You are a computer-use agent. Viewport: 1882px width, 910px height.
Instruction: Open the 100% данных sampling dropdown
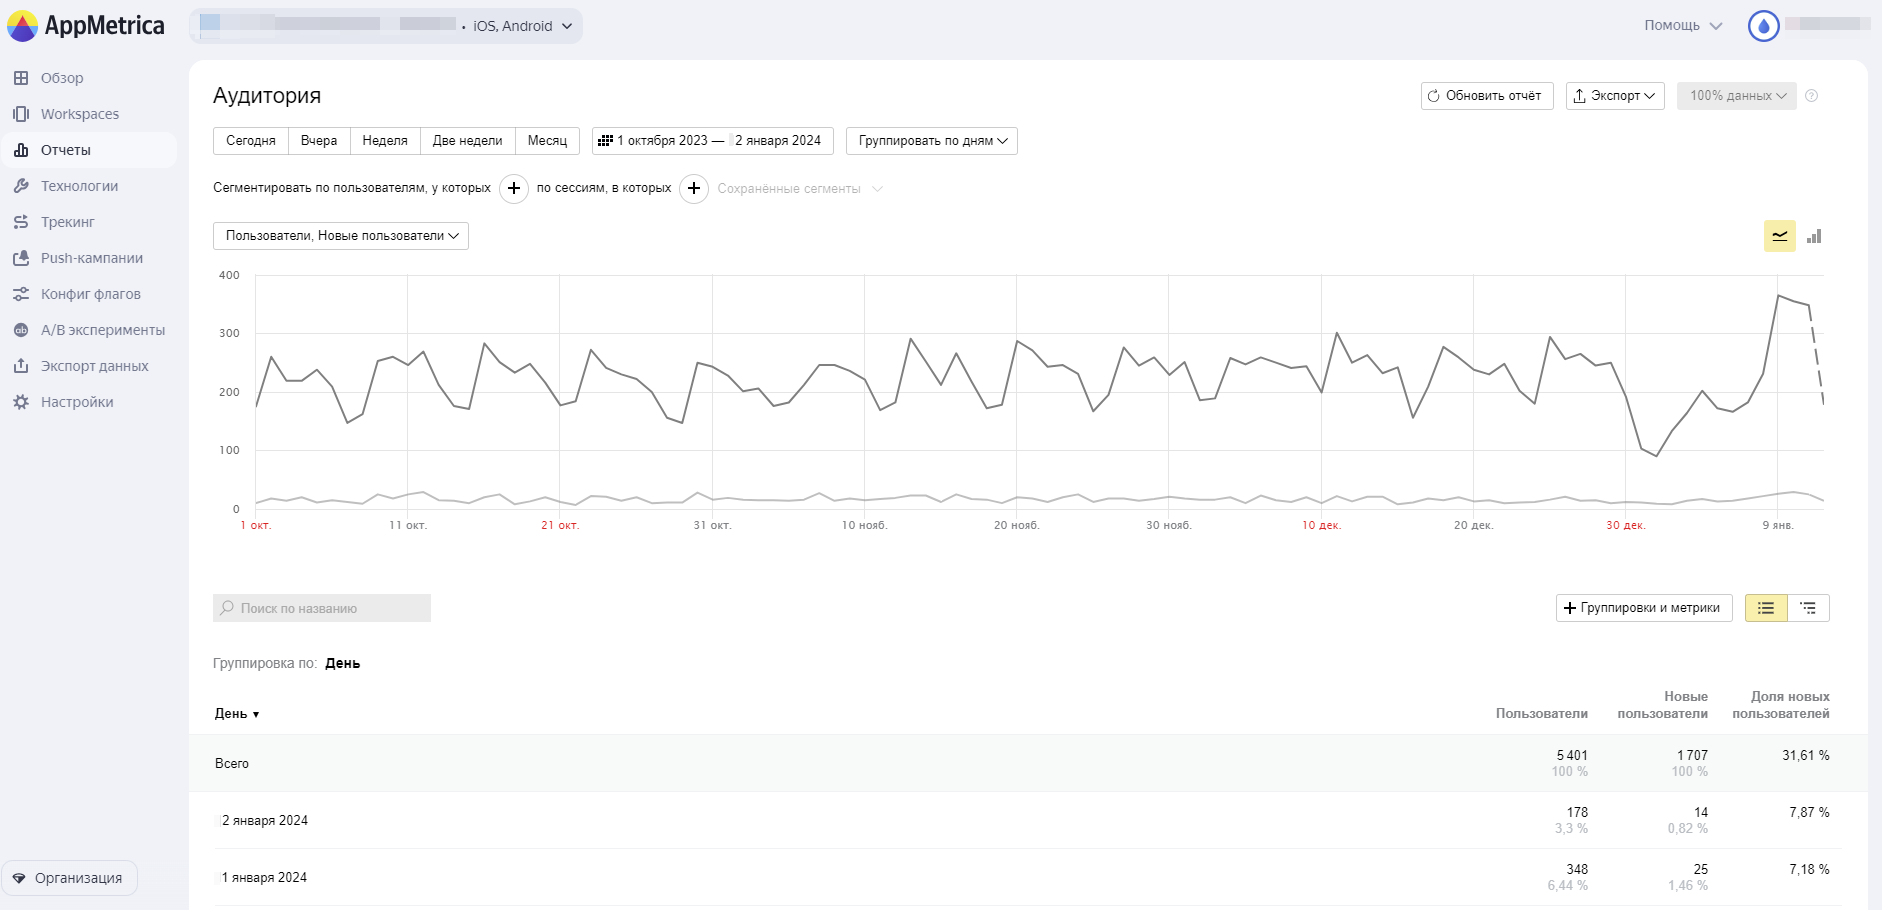click(x=1737, y=96)
